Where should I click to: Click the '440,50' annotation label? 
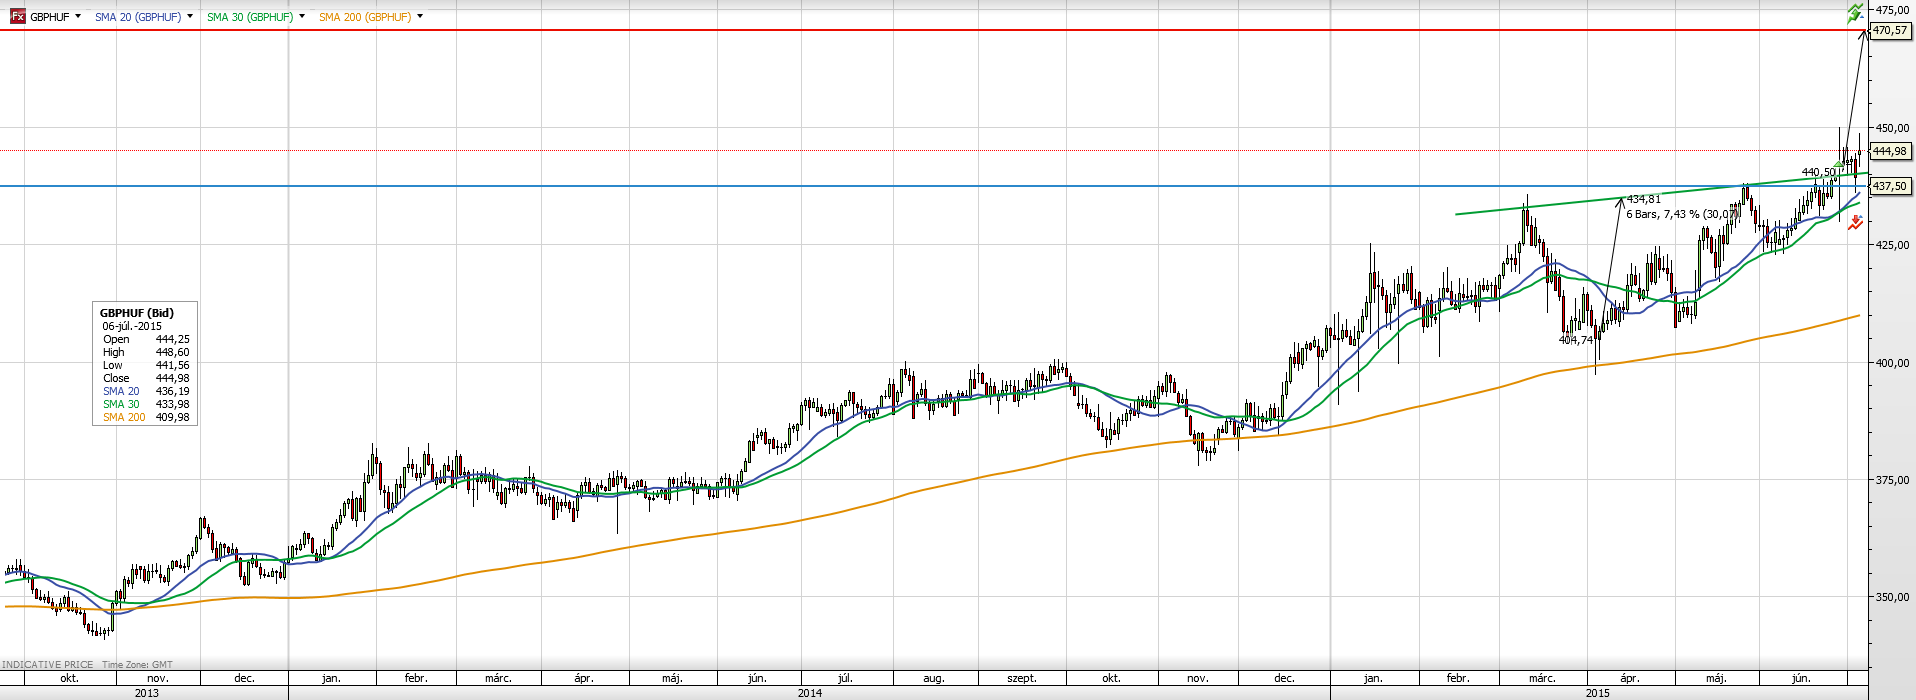(x=1819, y=172)
